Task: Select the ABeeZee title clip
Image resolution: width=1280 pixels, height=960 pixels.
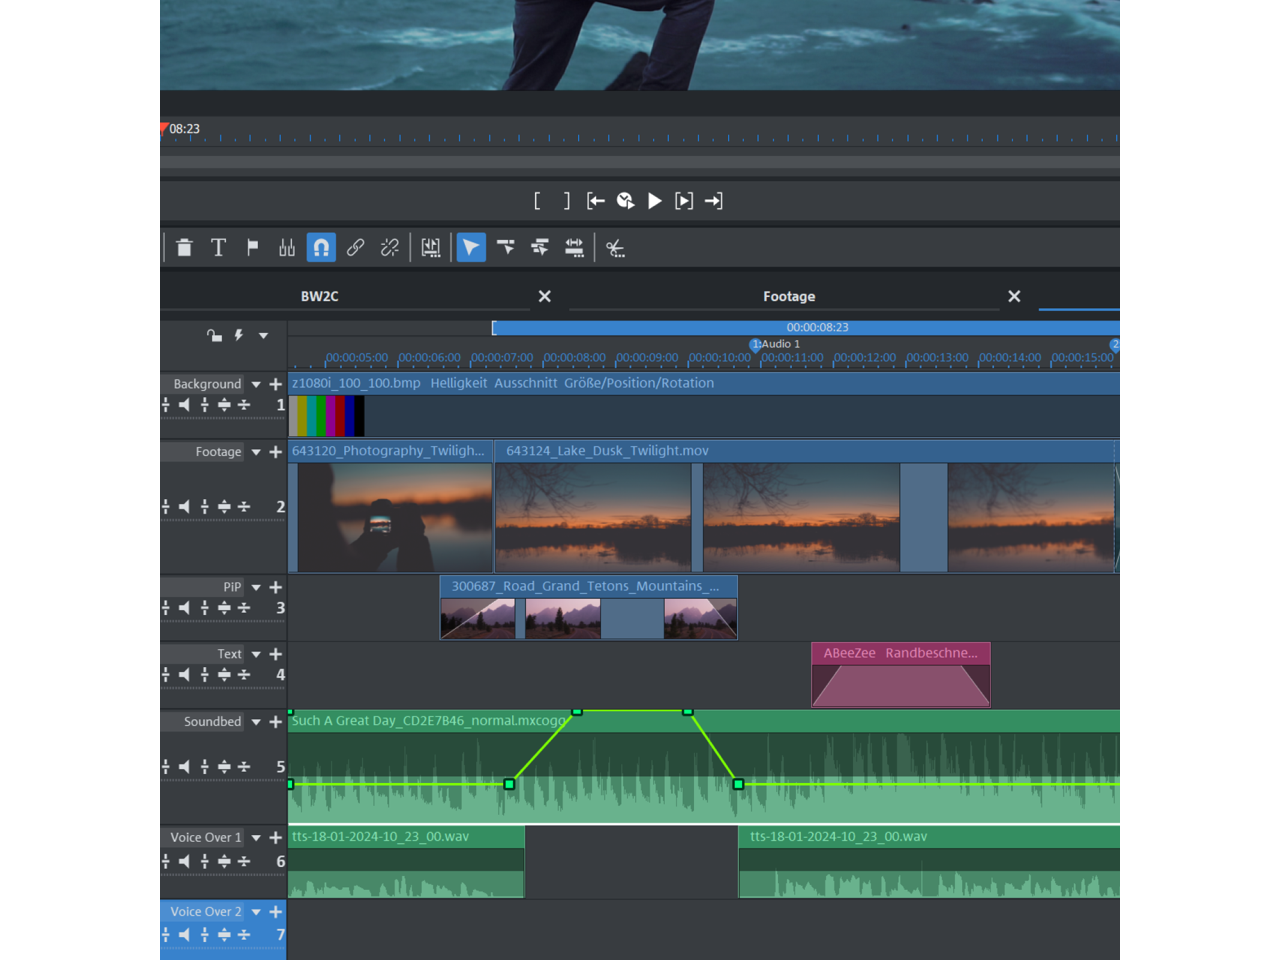Action: [x=900, y=675]
